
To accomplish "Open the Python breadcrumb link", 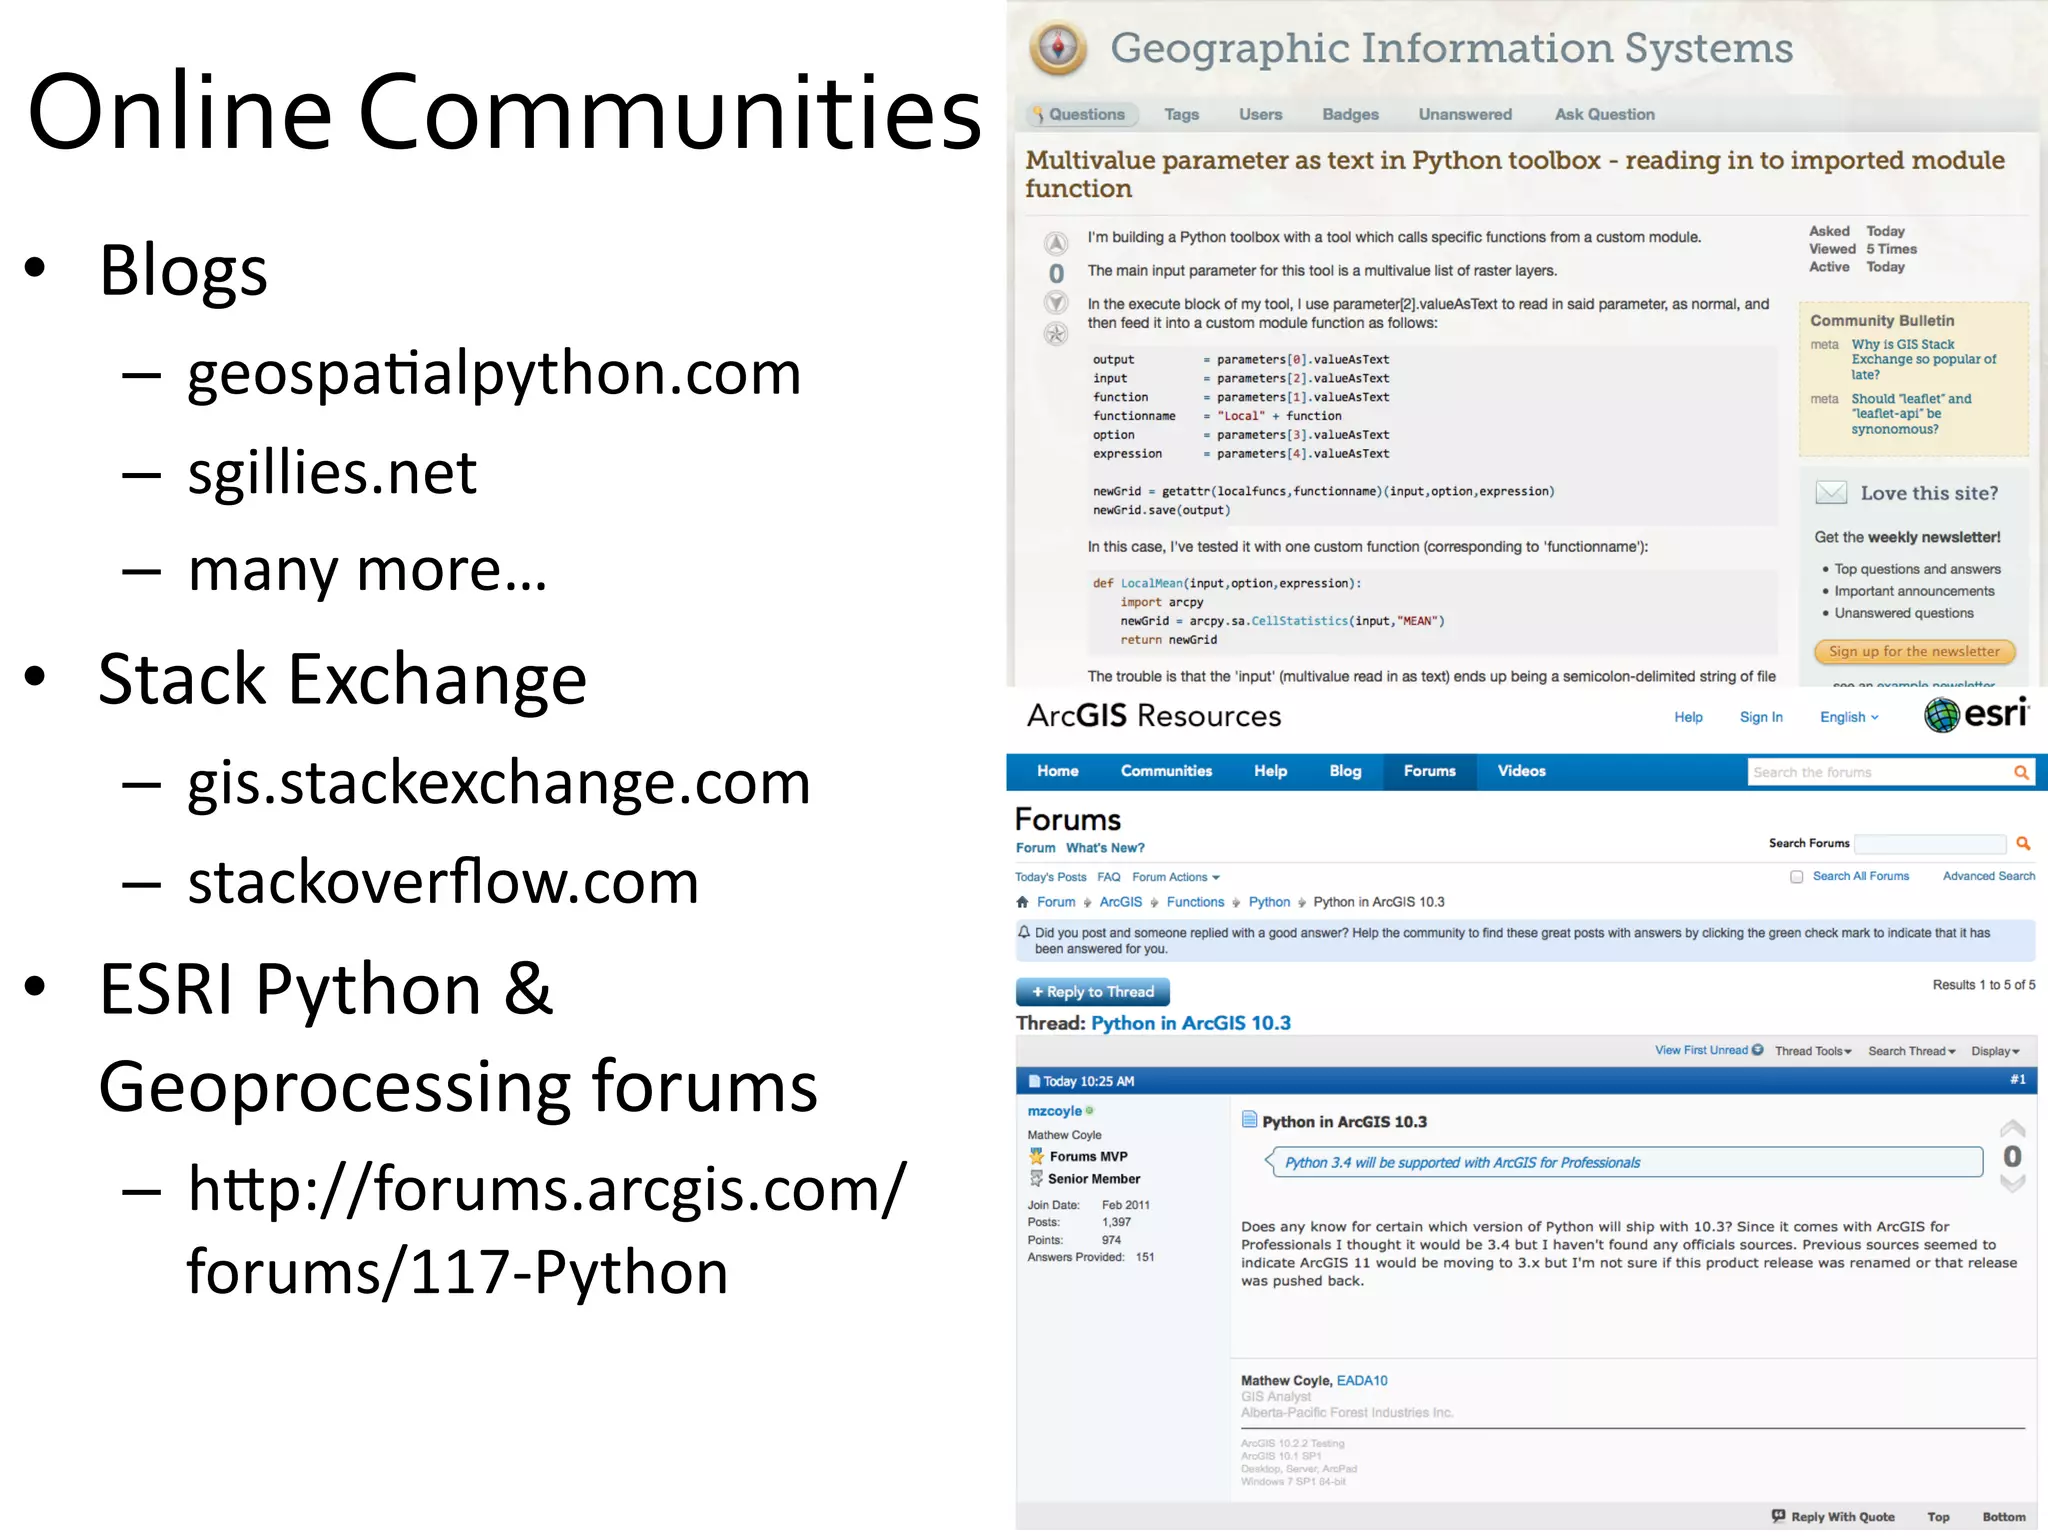I will click(x=1269, y=902).
